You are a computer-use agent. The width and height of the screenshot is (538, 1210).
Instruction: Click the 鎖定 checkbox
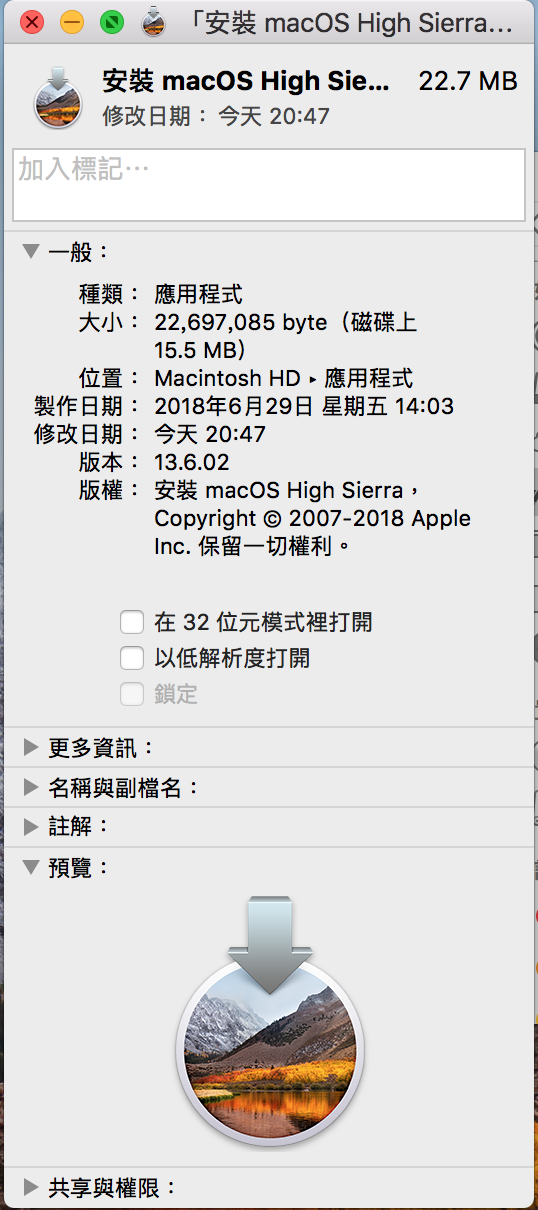point(132,694)
